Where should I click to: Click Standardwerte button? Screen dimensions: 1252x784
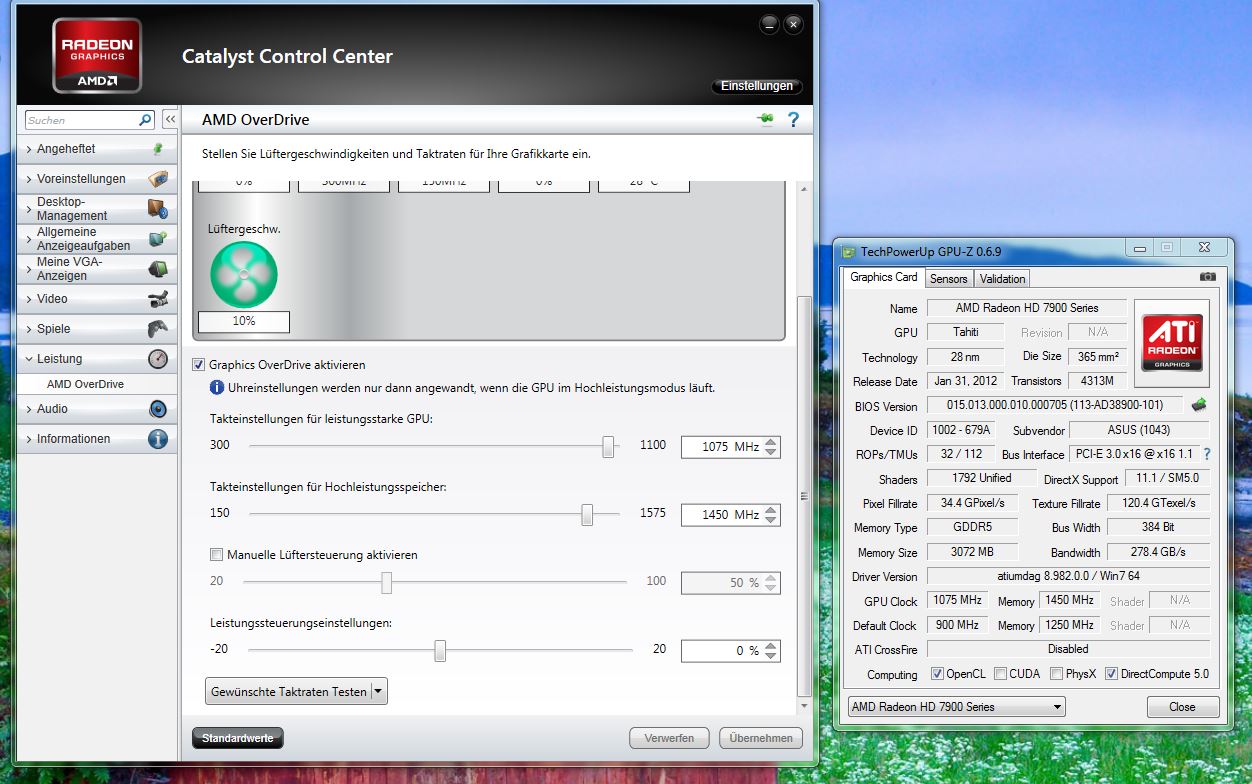238,738
